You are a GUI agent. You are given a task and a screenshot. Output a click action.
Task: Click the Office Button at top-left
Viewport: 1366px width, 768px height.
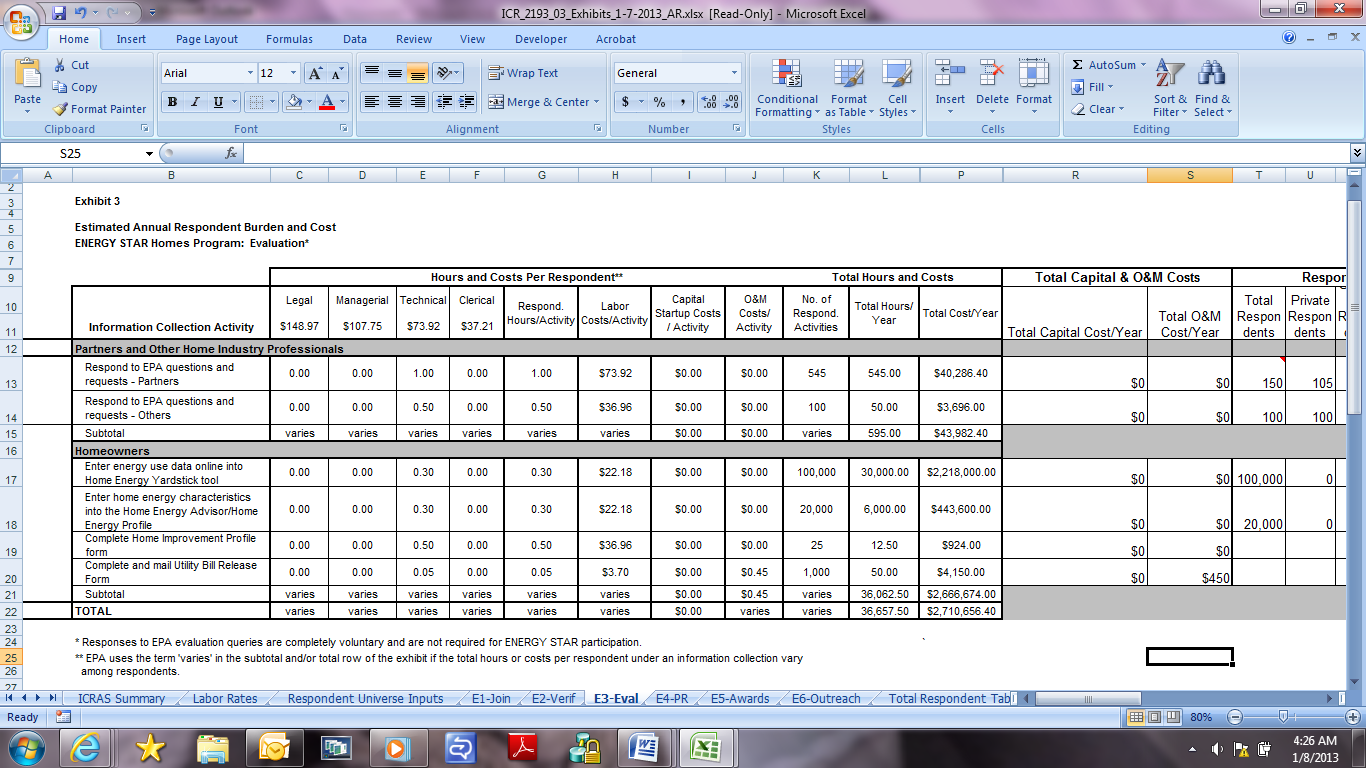coord(22,22)
